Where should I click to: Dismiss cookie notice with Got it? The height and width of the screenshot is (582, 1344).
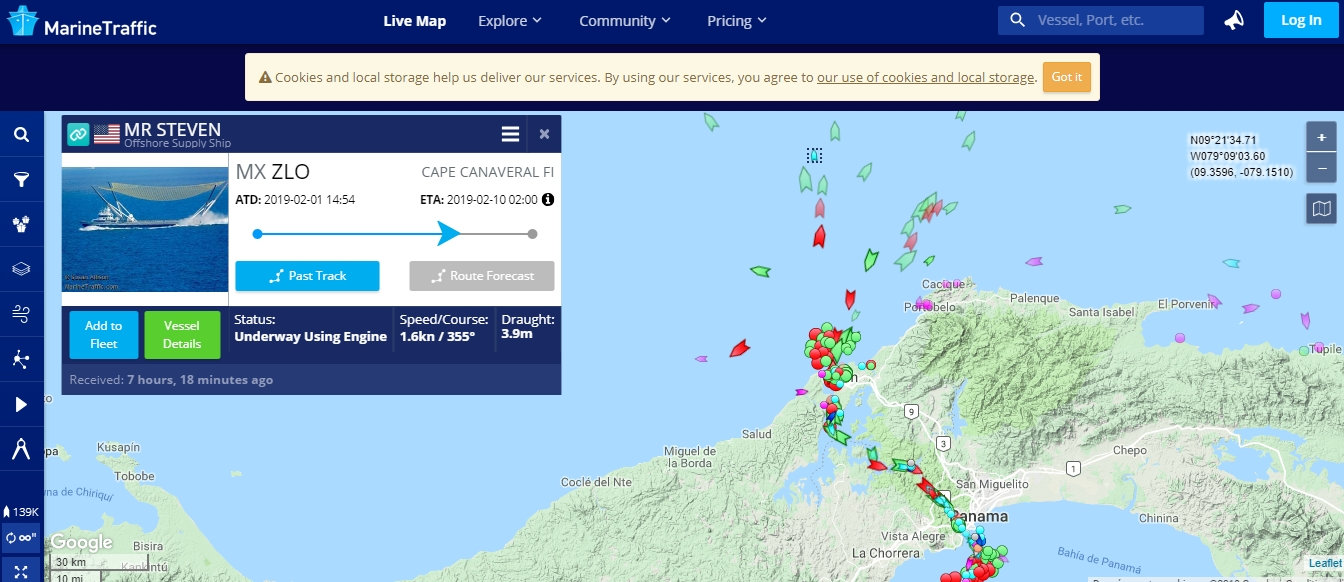point(1066,77)
